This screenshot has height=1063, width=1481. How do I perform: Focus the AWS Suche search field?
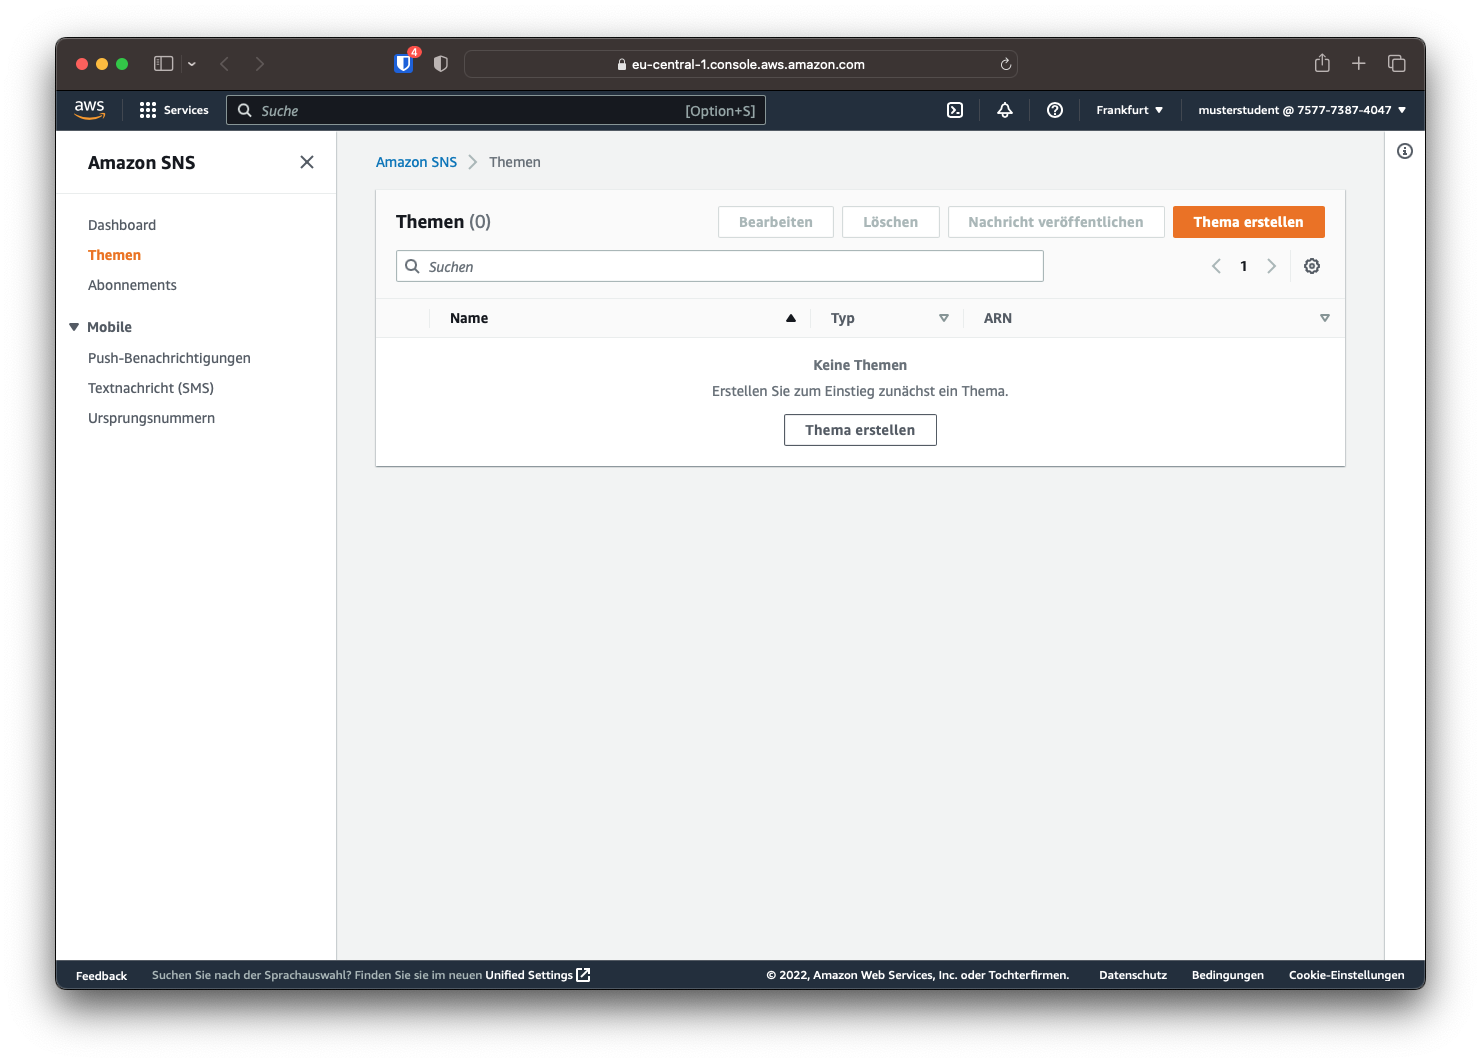point(496,110)
